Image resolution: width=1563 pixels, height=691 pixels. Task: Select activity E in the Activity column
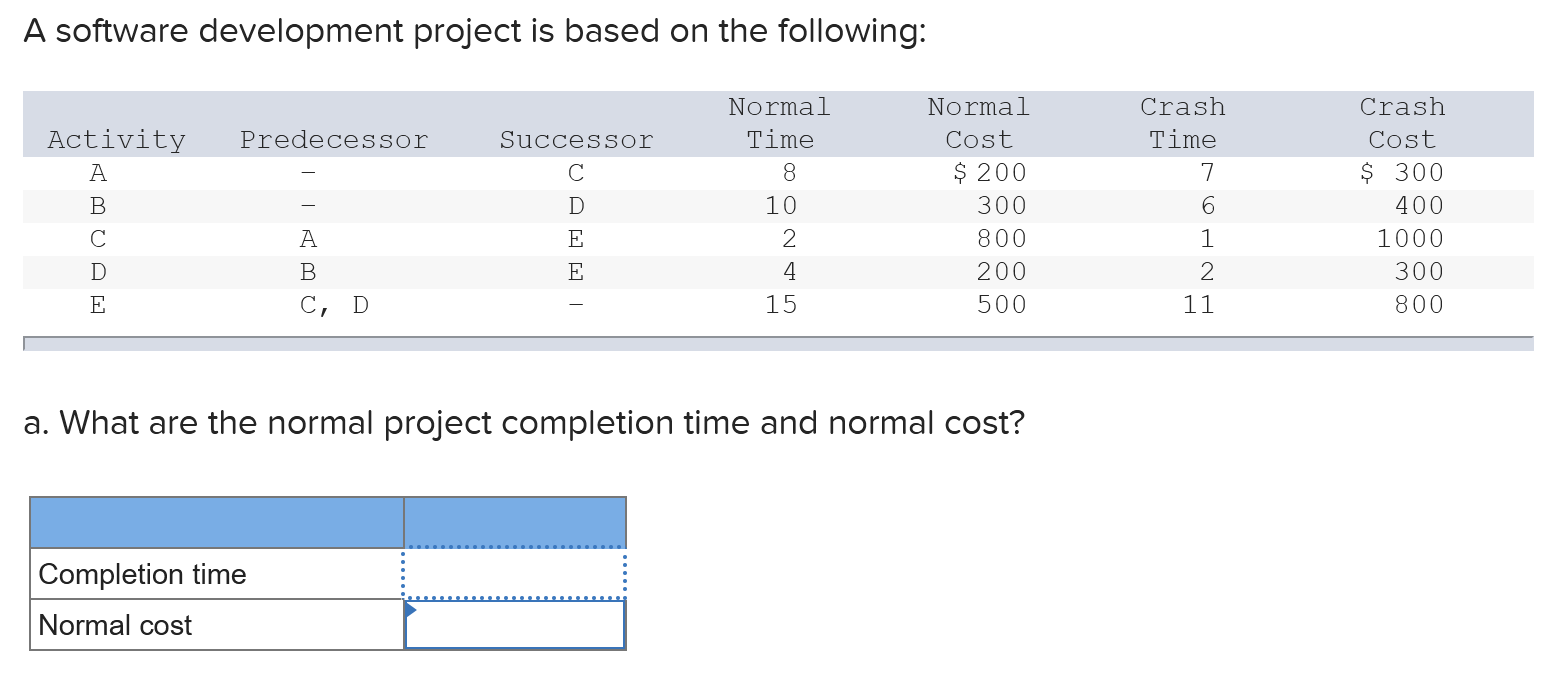tap(97, 304)
